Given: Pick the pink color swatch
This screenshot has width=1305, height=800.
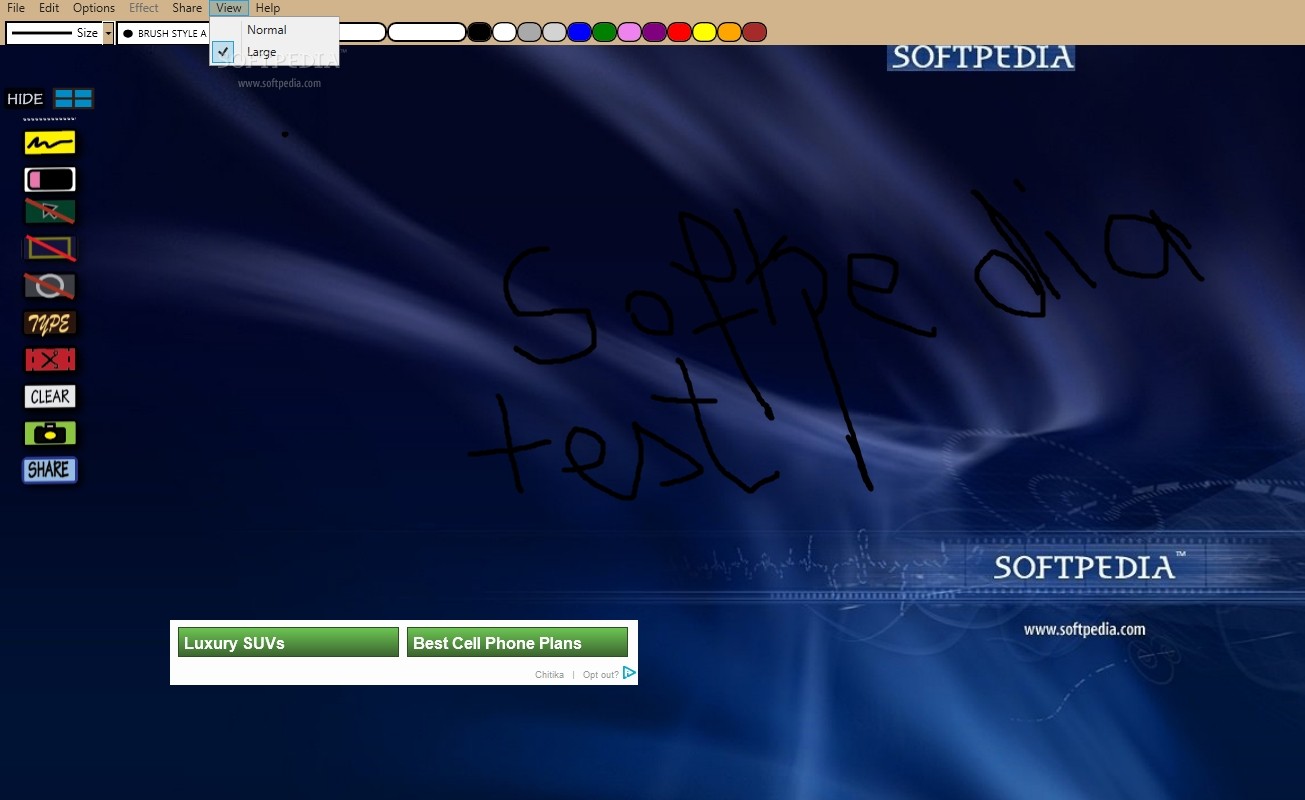Looking at the screenshot, I should pos(629,32).
